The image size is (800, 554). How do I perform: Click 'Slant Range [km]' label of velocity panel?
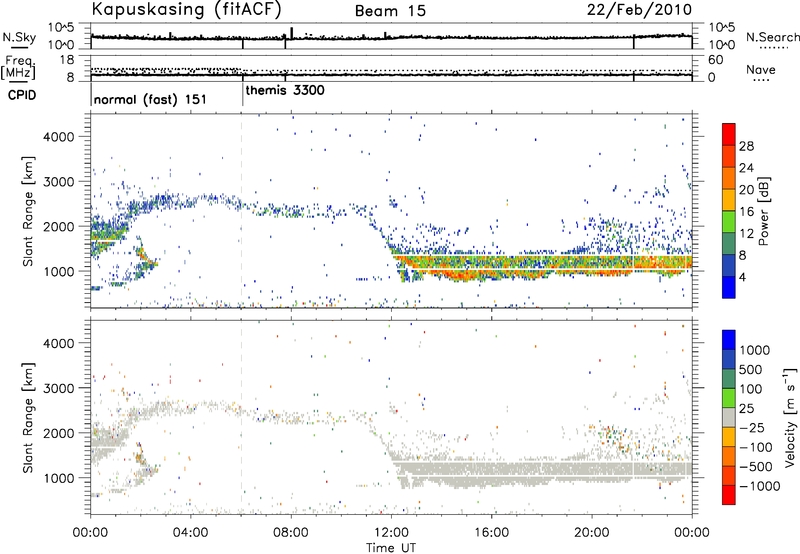(x=29, y=417)
